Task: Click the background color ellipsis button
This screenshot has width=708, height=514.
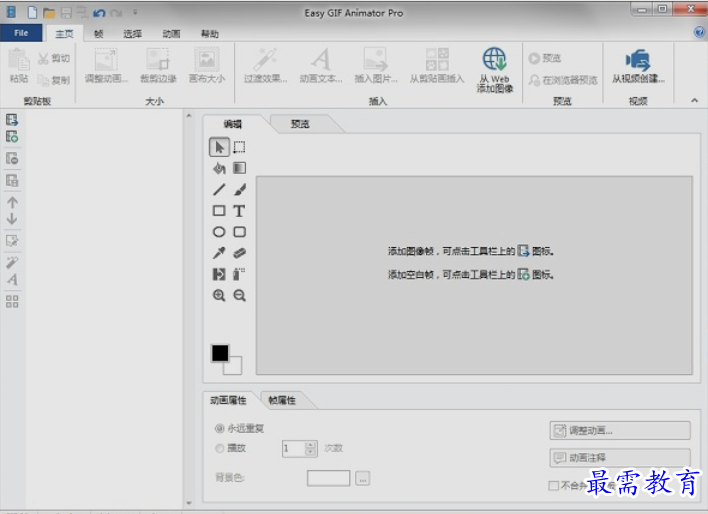Action: (x=363, y=478)
